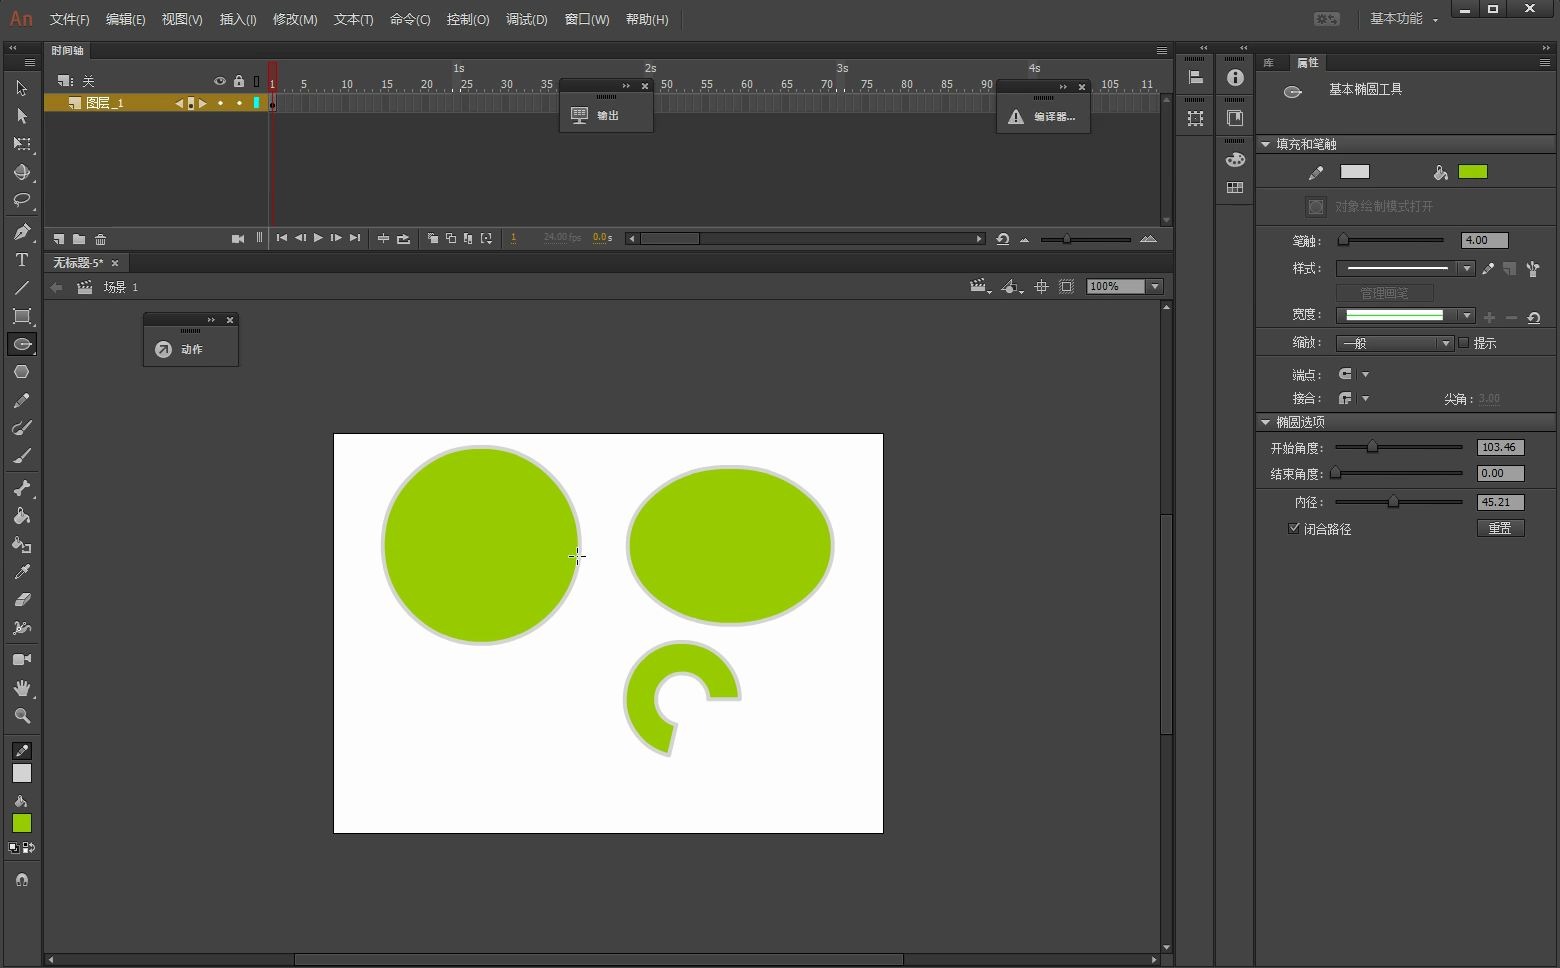Open the 文件(F) menu
The image size is (1560, 968).
[69, 19]
